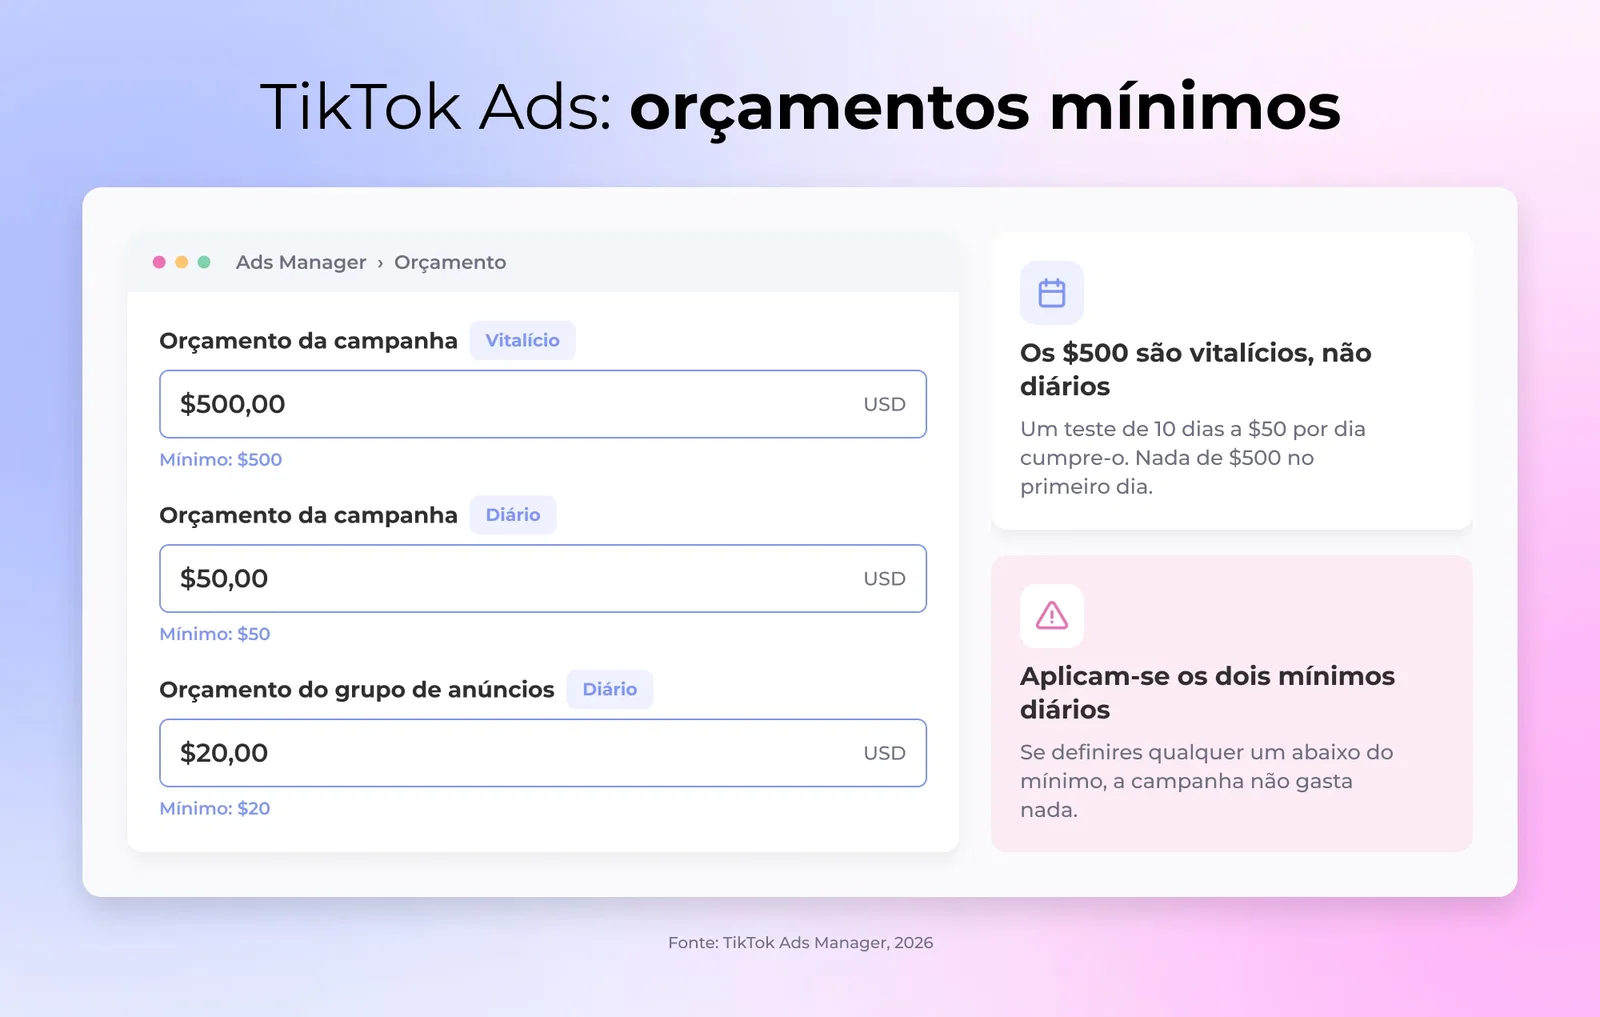Click the calendar icon in the top info card
Image resolution: width=1600 pixels, height=1017 pixels.
tap(1051, 293)
